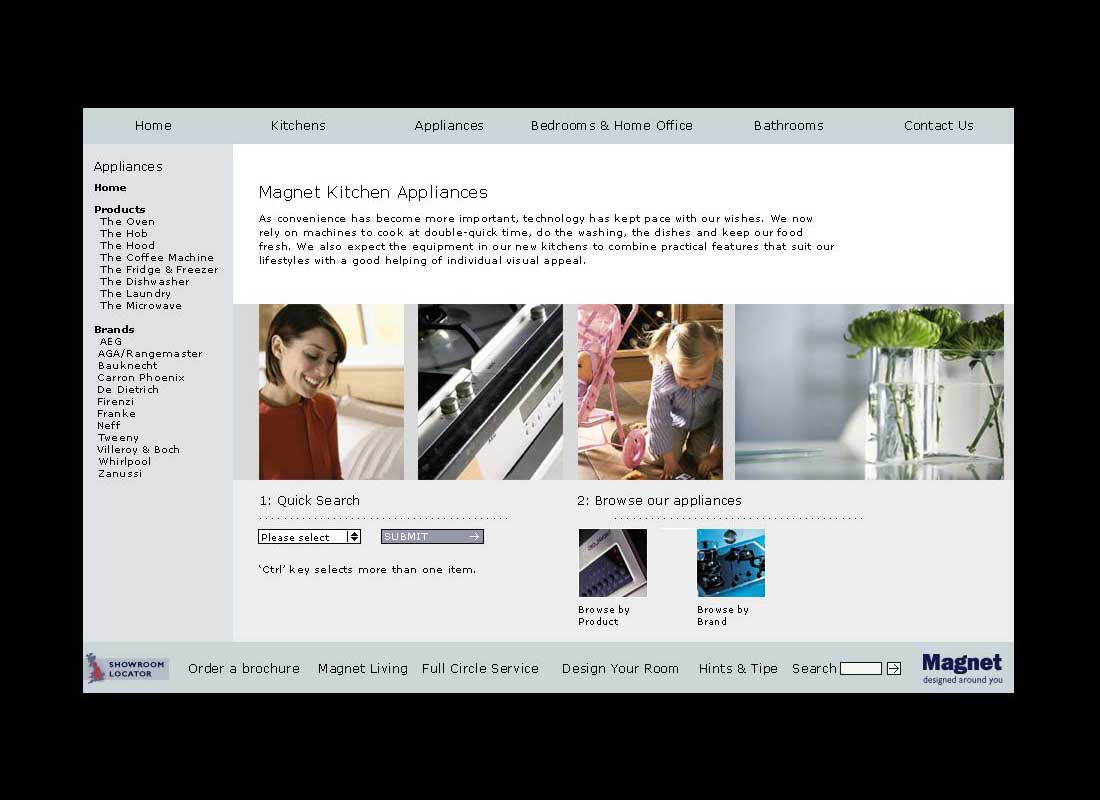Viewport: 1100px width, 800px height.
Task: Open The Fridge & Freezer link
Action: (159, 269)
